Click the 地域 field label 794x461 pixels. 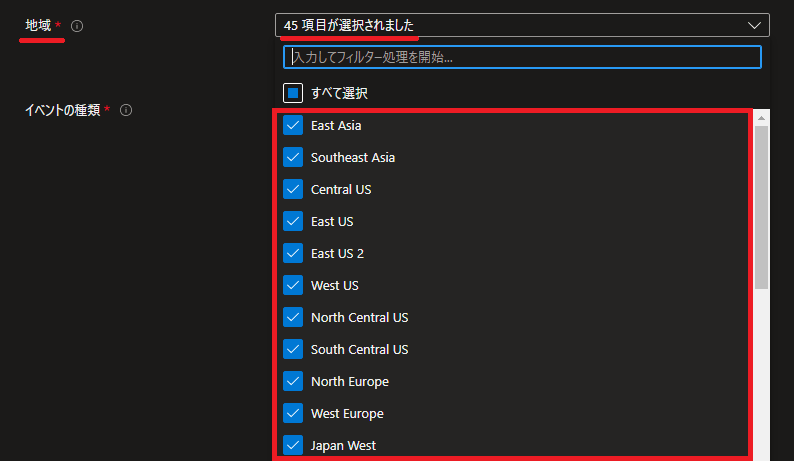click(x=38, y=25)
